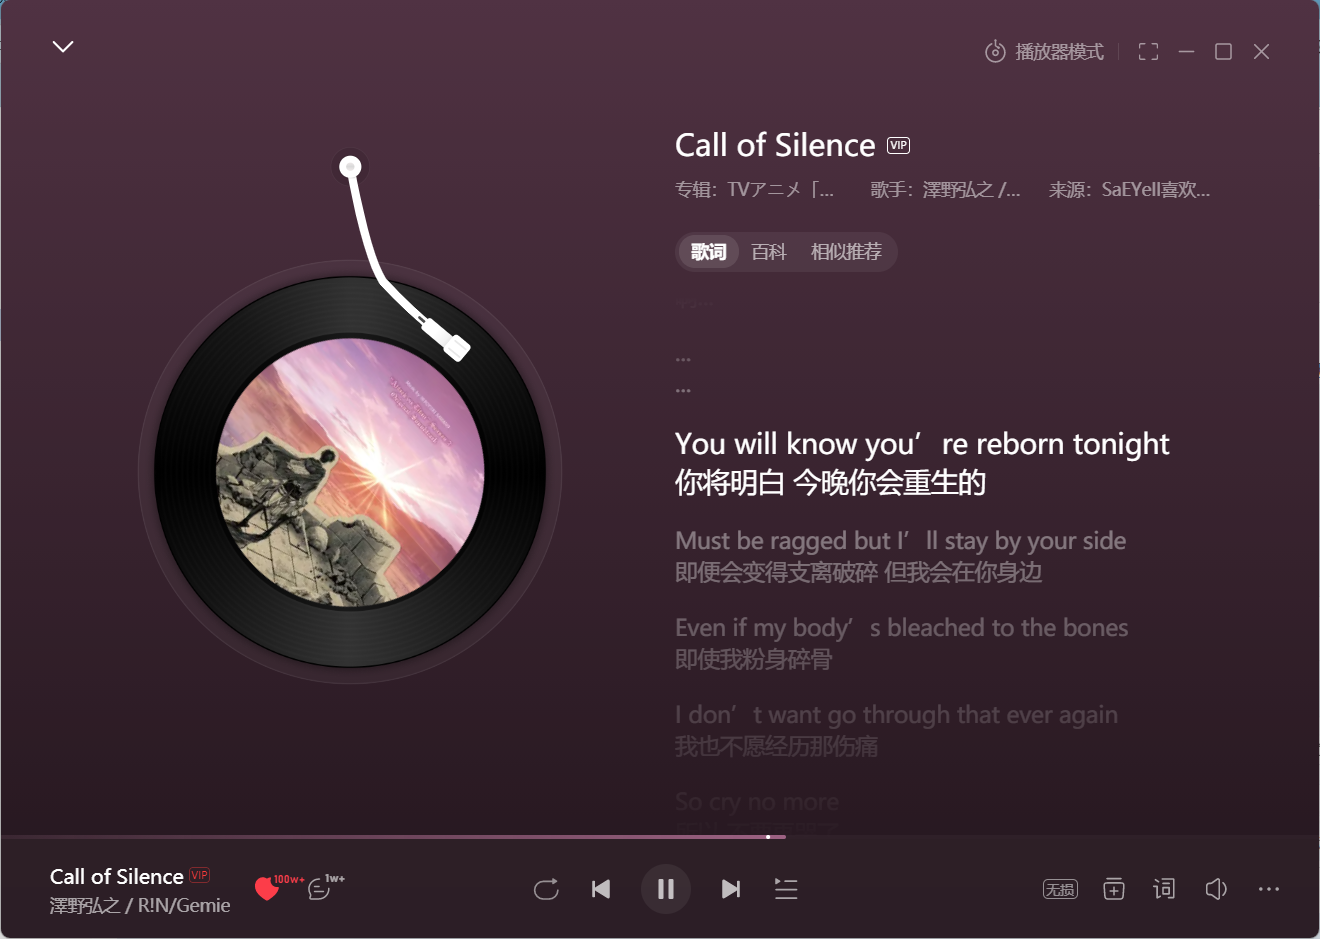Image resolution: width=1320 pixels, height=939 pixels.
Task: Open the play queue list icon
Action: pyautogui.click(x=786, y=889)
